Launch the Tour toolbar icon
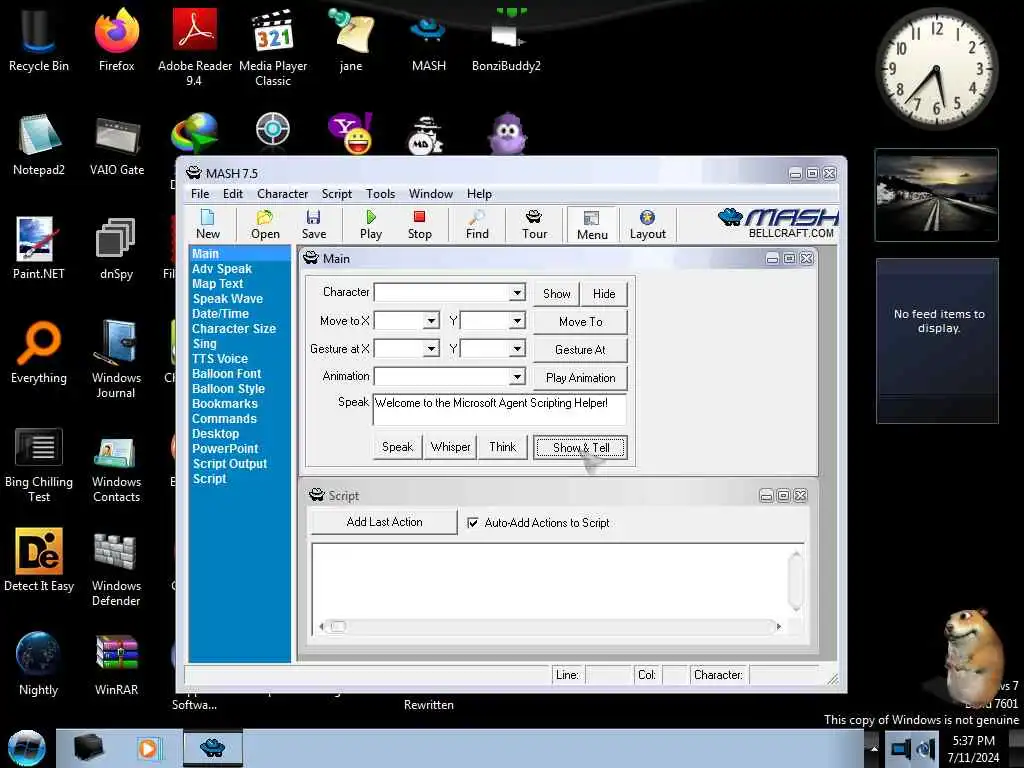 click(x=534, y=225)
